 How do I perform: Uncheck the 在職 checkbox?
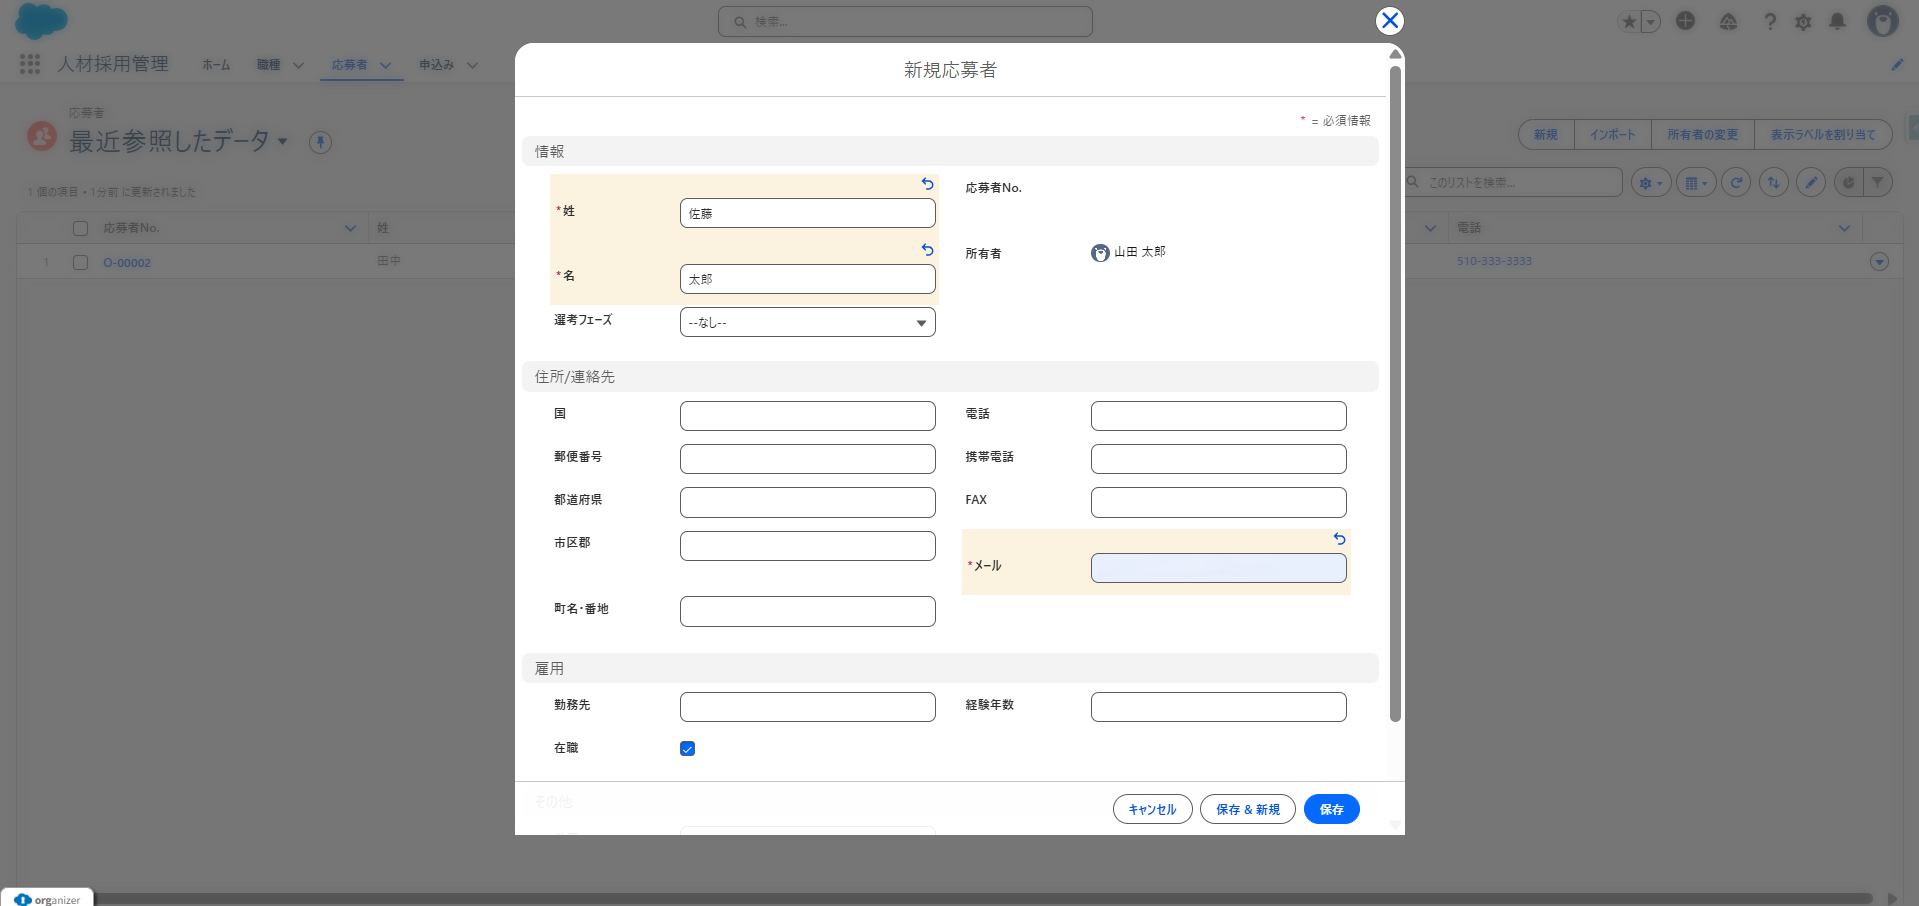[687, 749]
